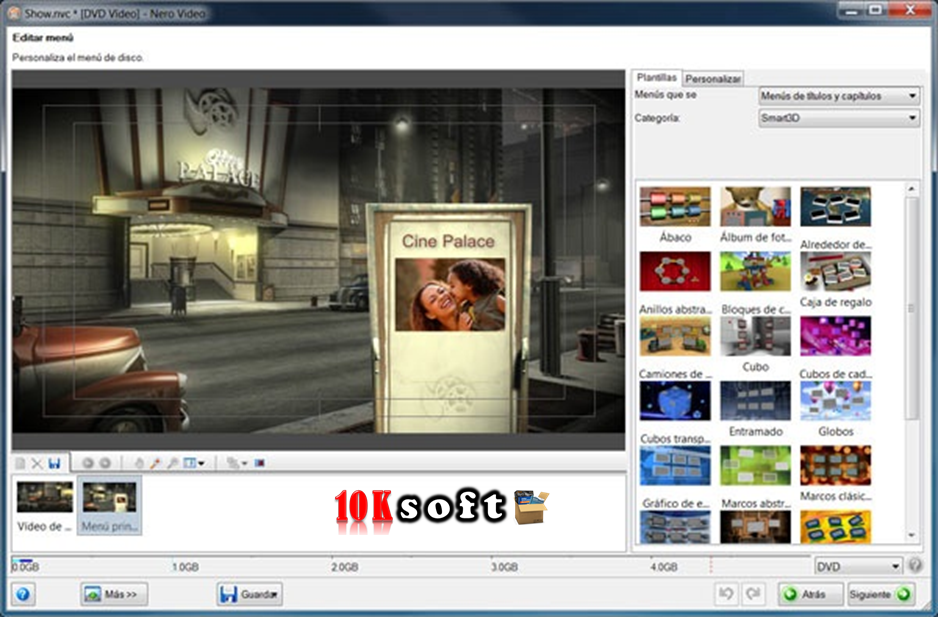Switch to the Personalizar tab
Viewport: 938px width, 617px height.
(712, 79)
